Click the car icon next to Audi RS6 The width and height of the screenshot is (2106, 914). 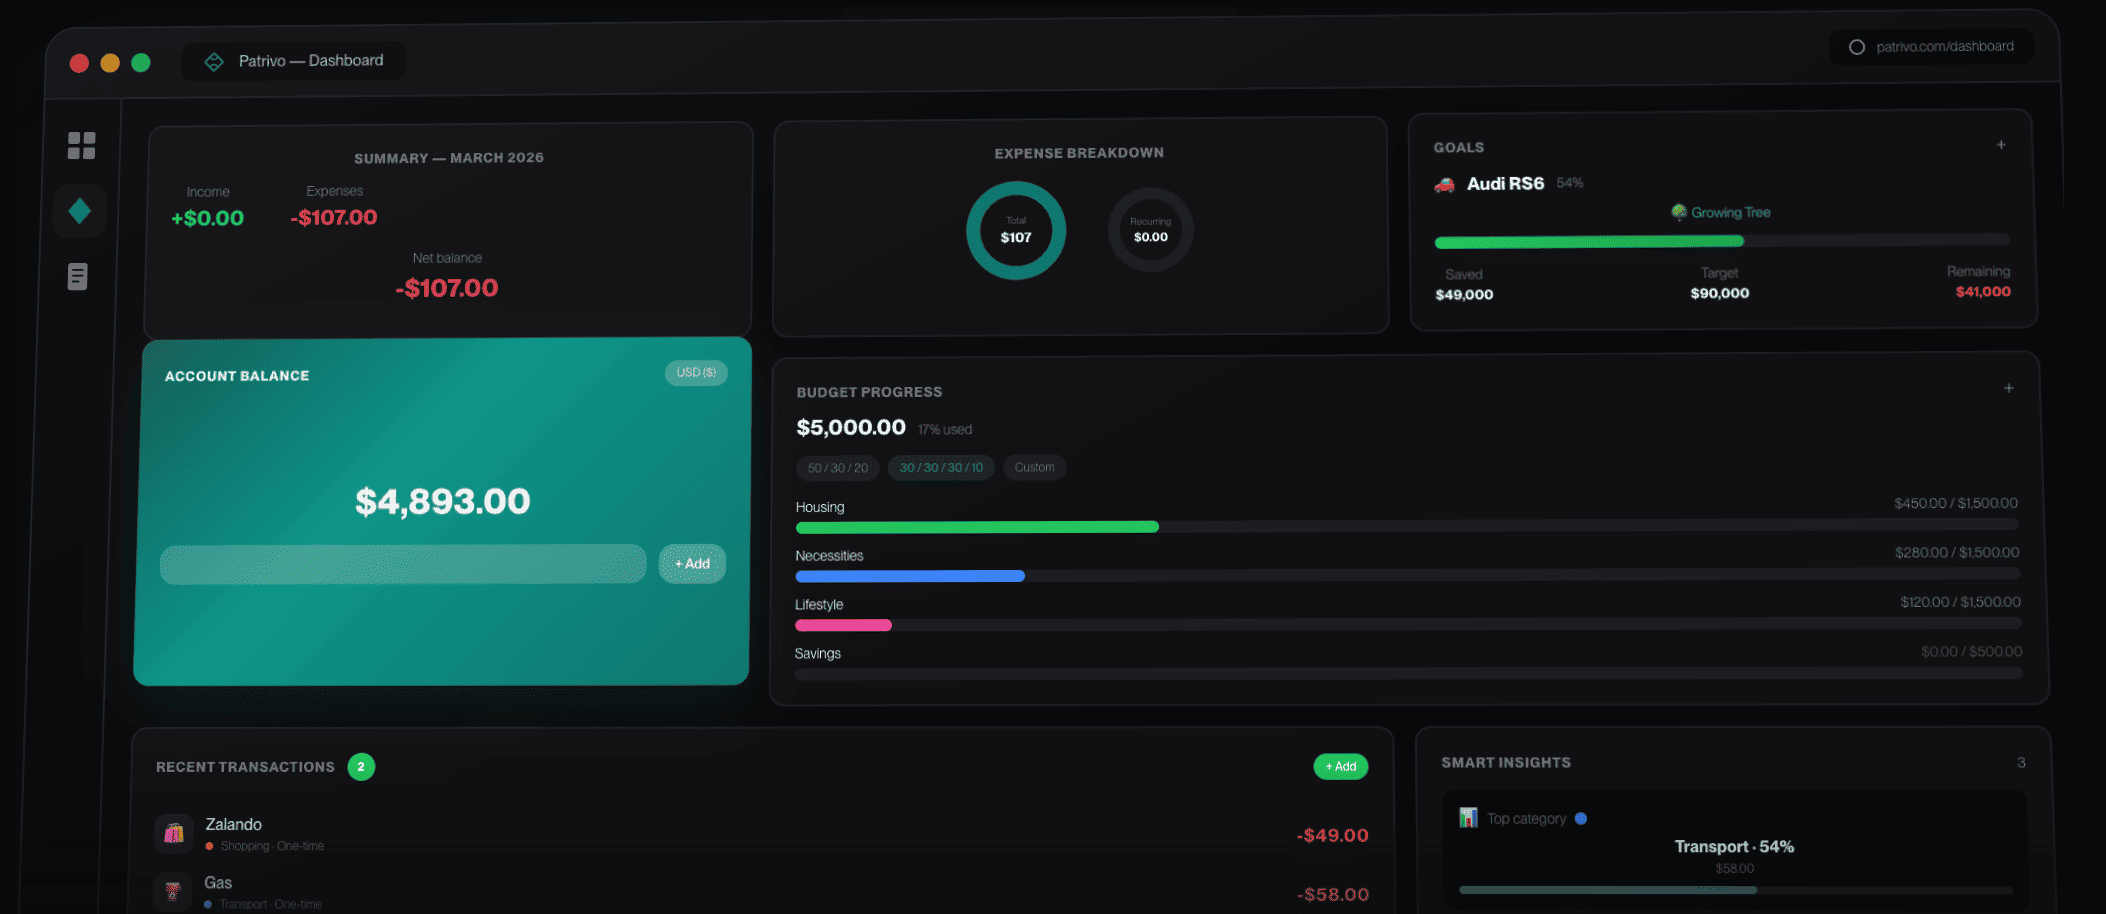click(x=1444, y=184)
